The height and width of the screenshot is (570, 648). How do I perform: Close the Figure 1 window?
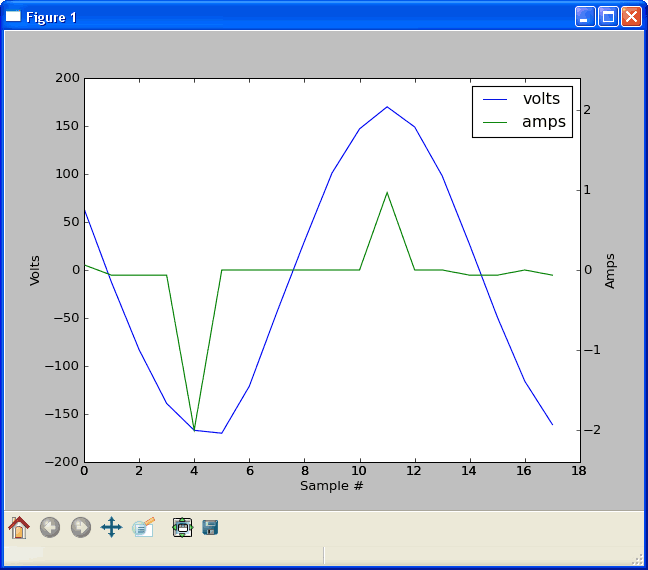click(x=631, y=17)
